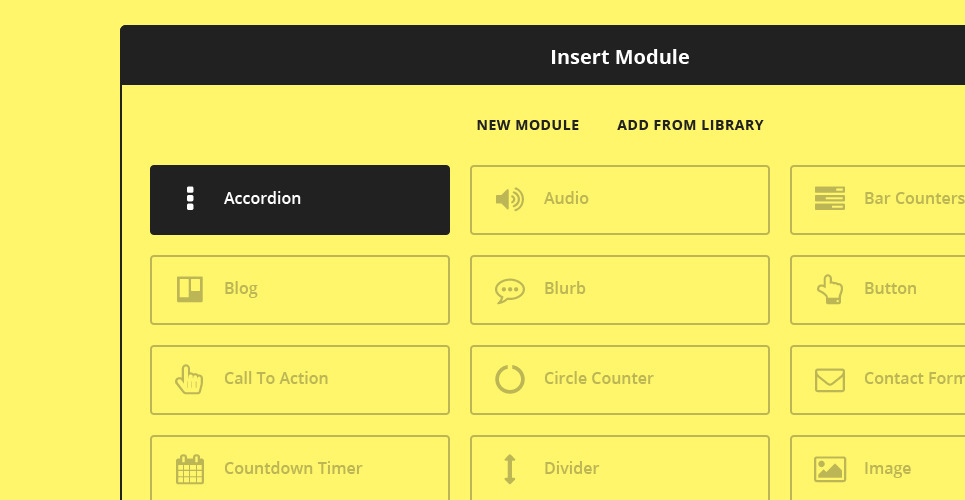Screen dimensions: 965x500
Task: Select the Blurb module label
Action: pos(565,289)
